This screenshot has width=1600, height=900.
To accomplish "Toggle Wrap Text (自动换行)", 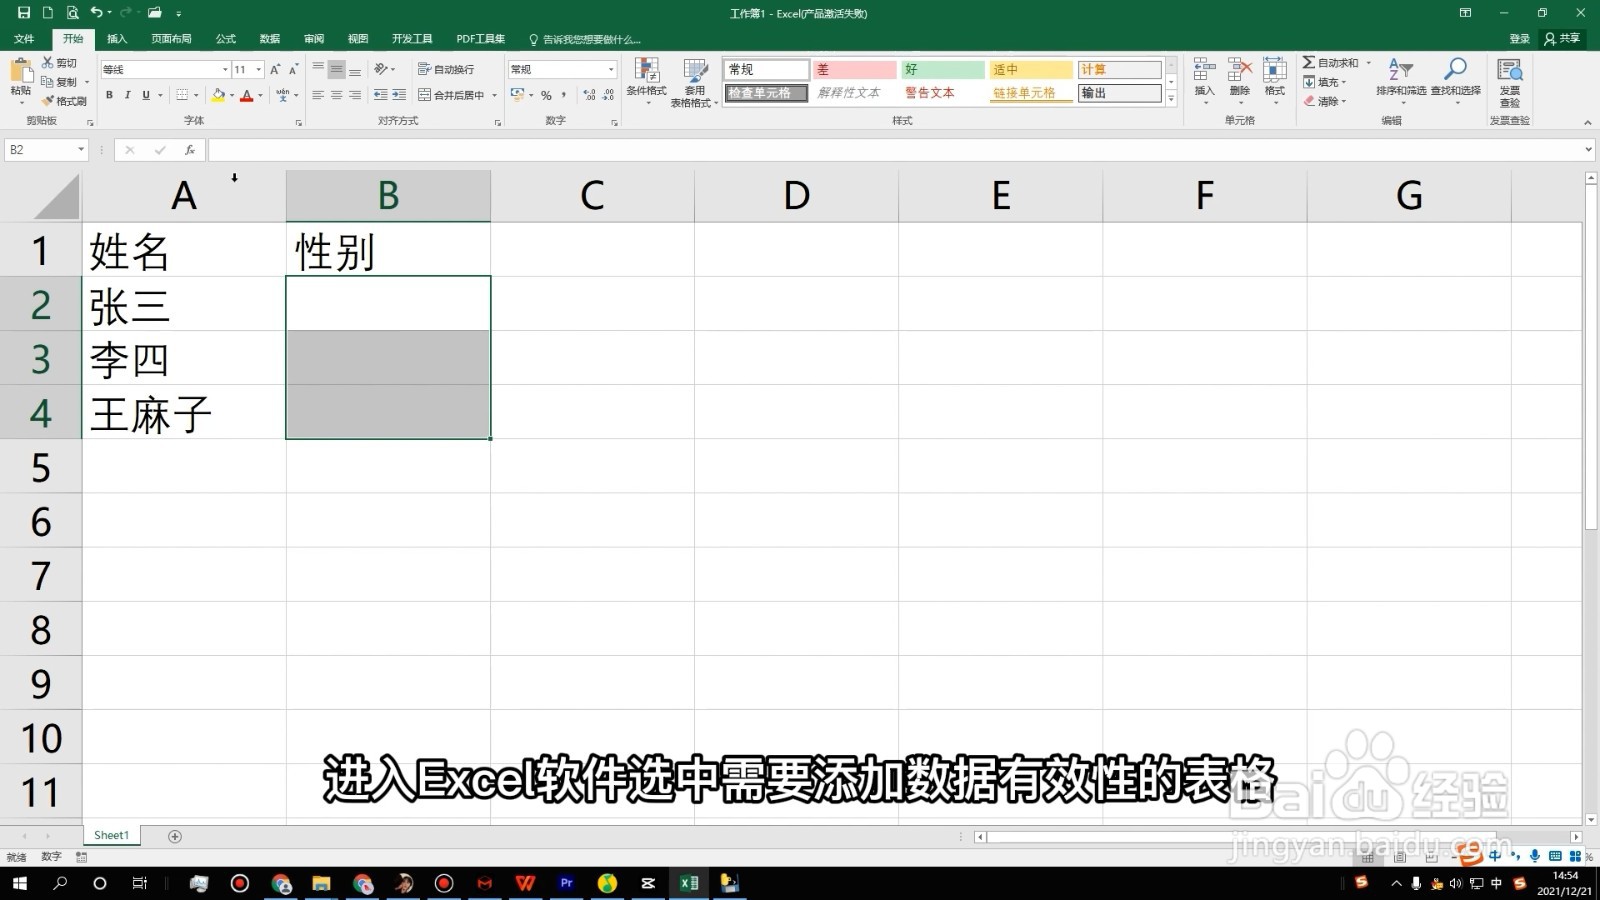I will point(446,69).
